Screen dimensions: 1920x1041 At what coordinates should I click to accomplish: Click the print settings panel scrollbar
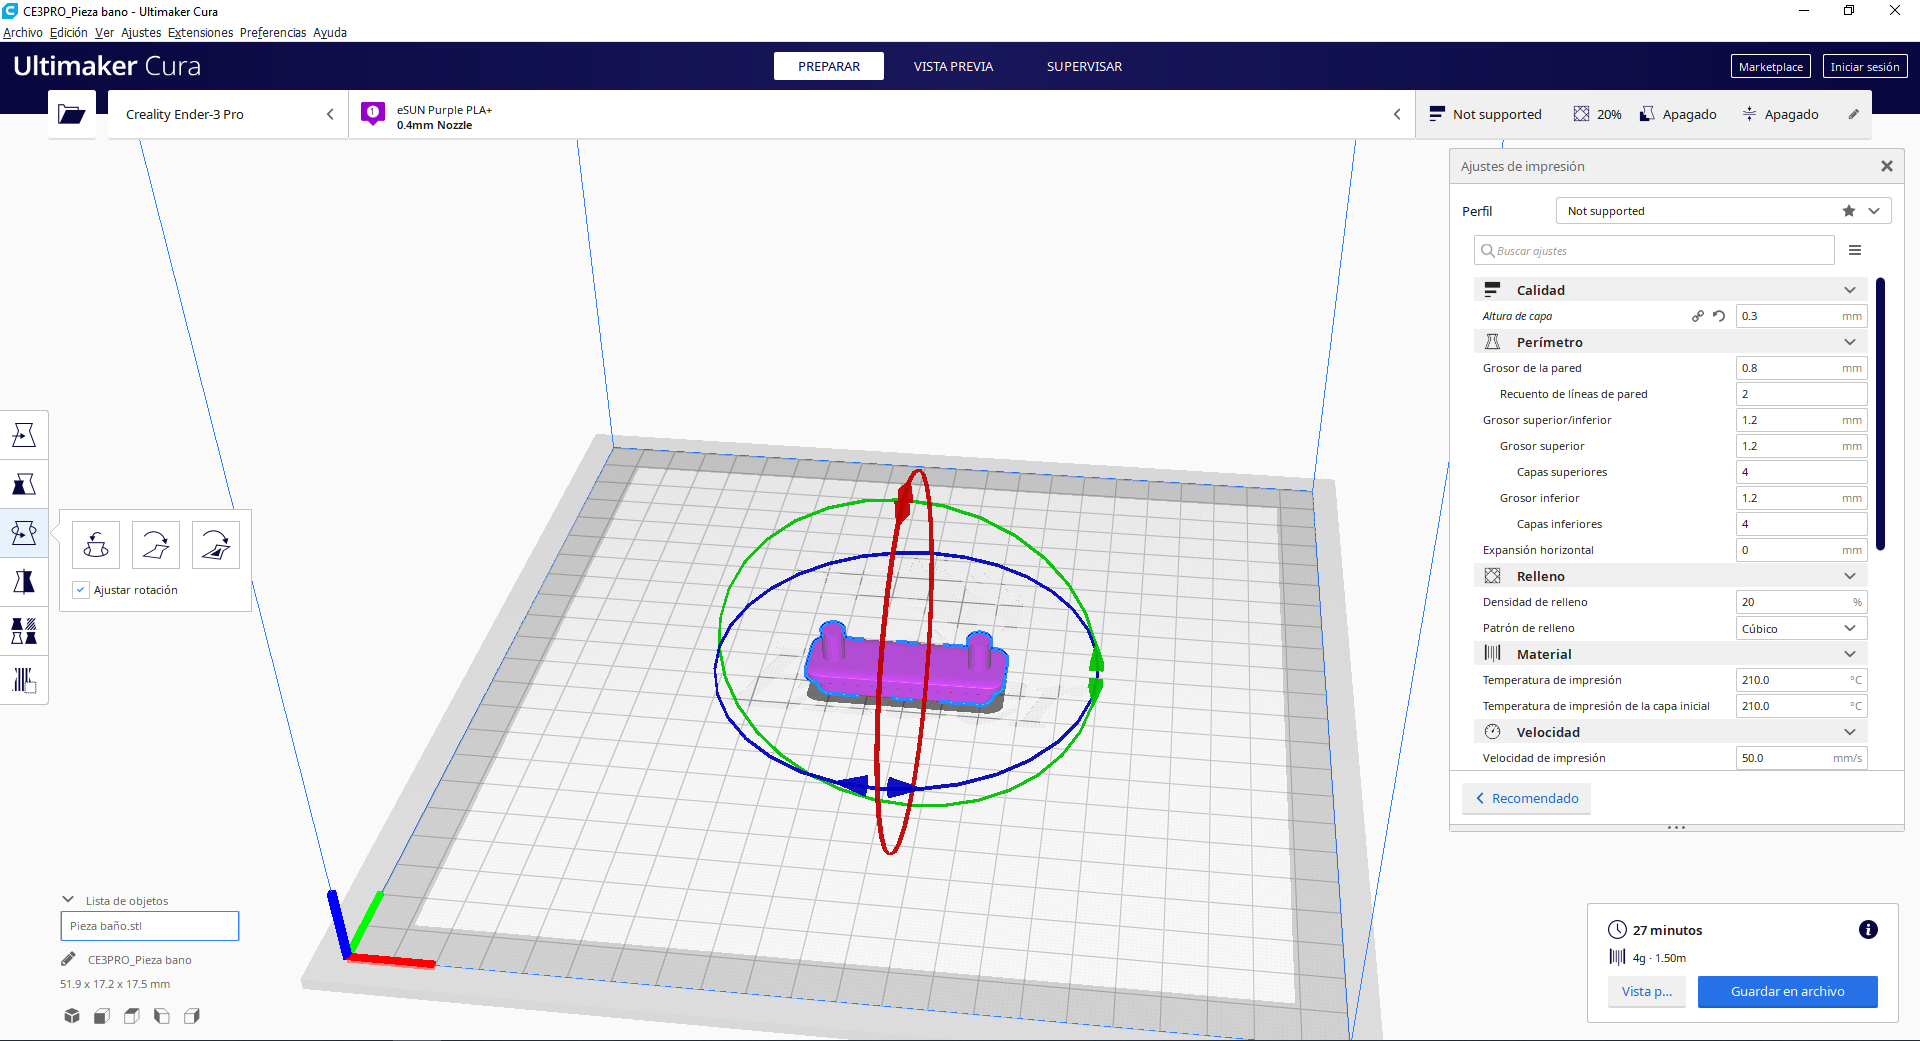click(1881, 413)
